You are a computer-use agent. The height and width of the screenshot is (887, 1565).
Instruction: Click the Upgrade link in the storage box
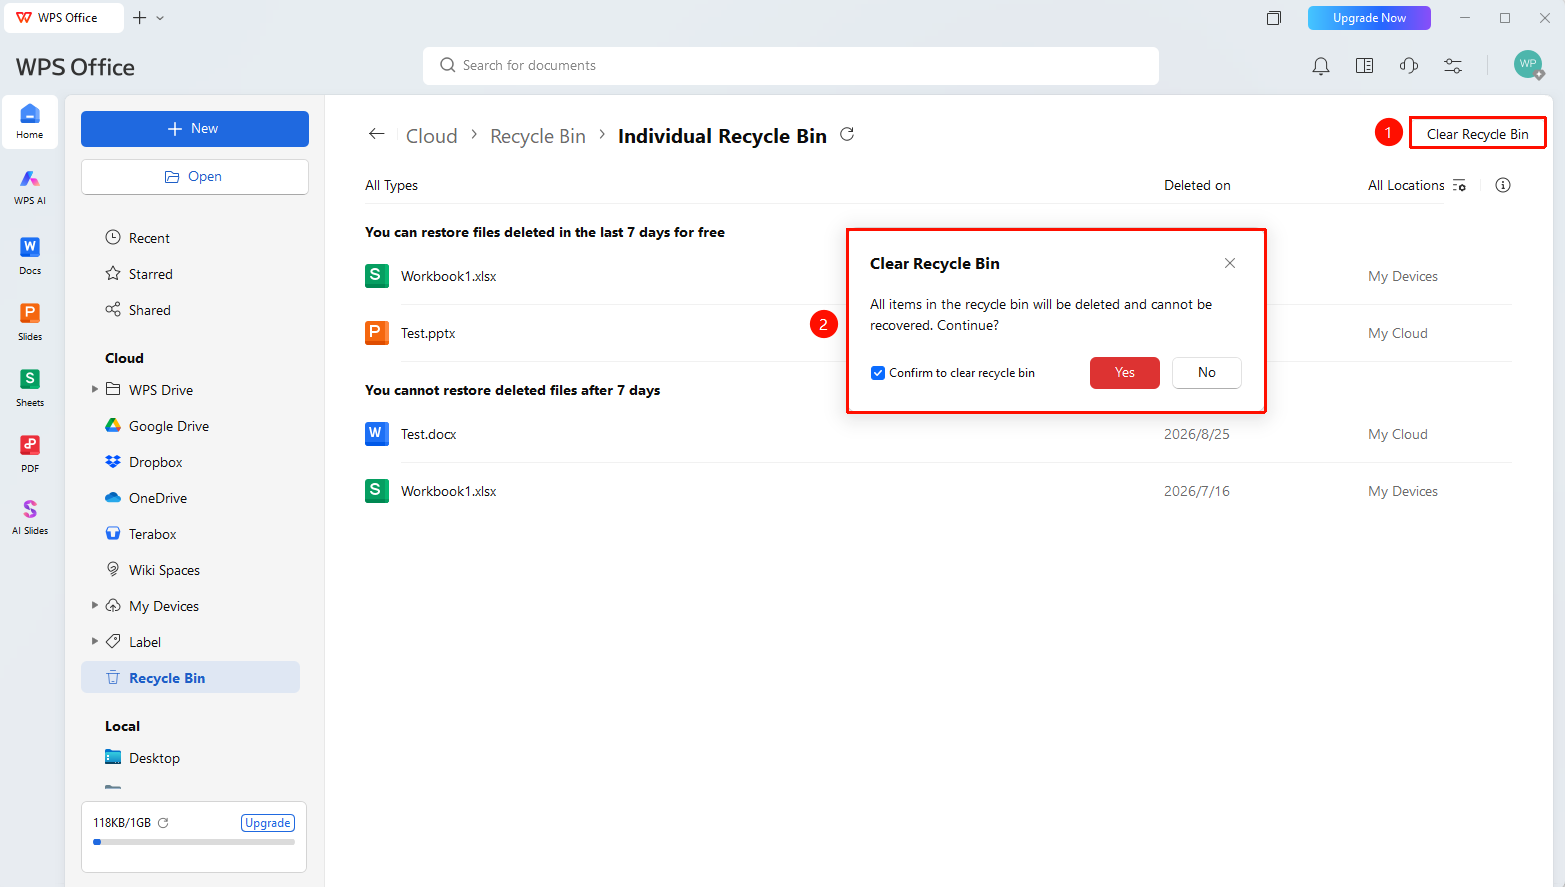click(268, 823)
